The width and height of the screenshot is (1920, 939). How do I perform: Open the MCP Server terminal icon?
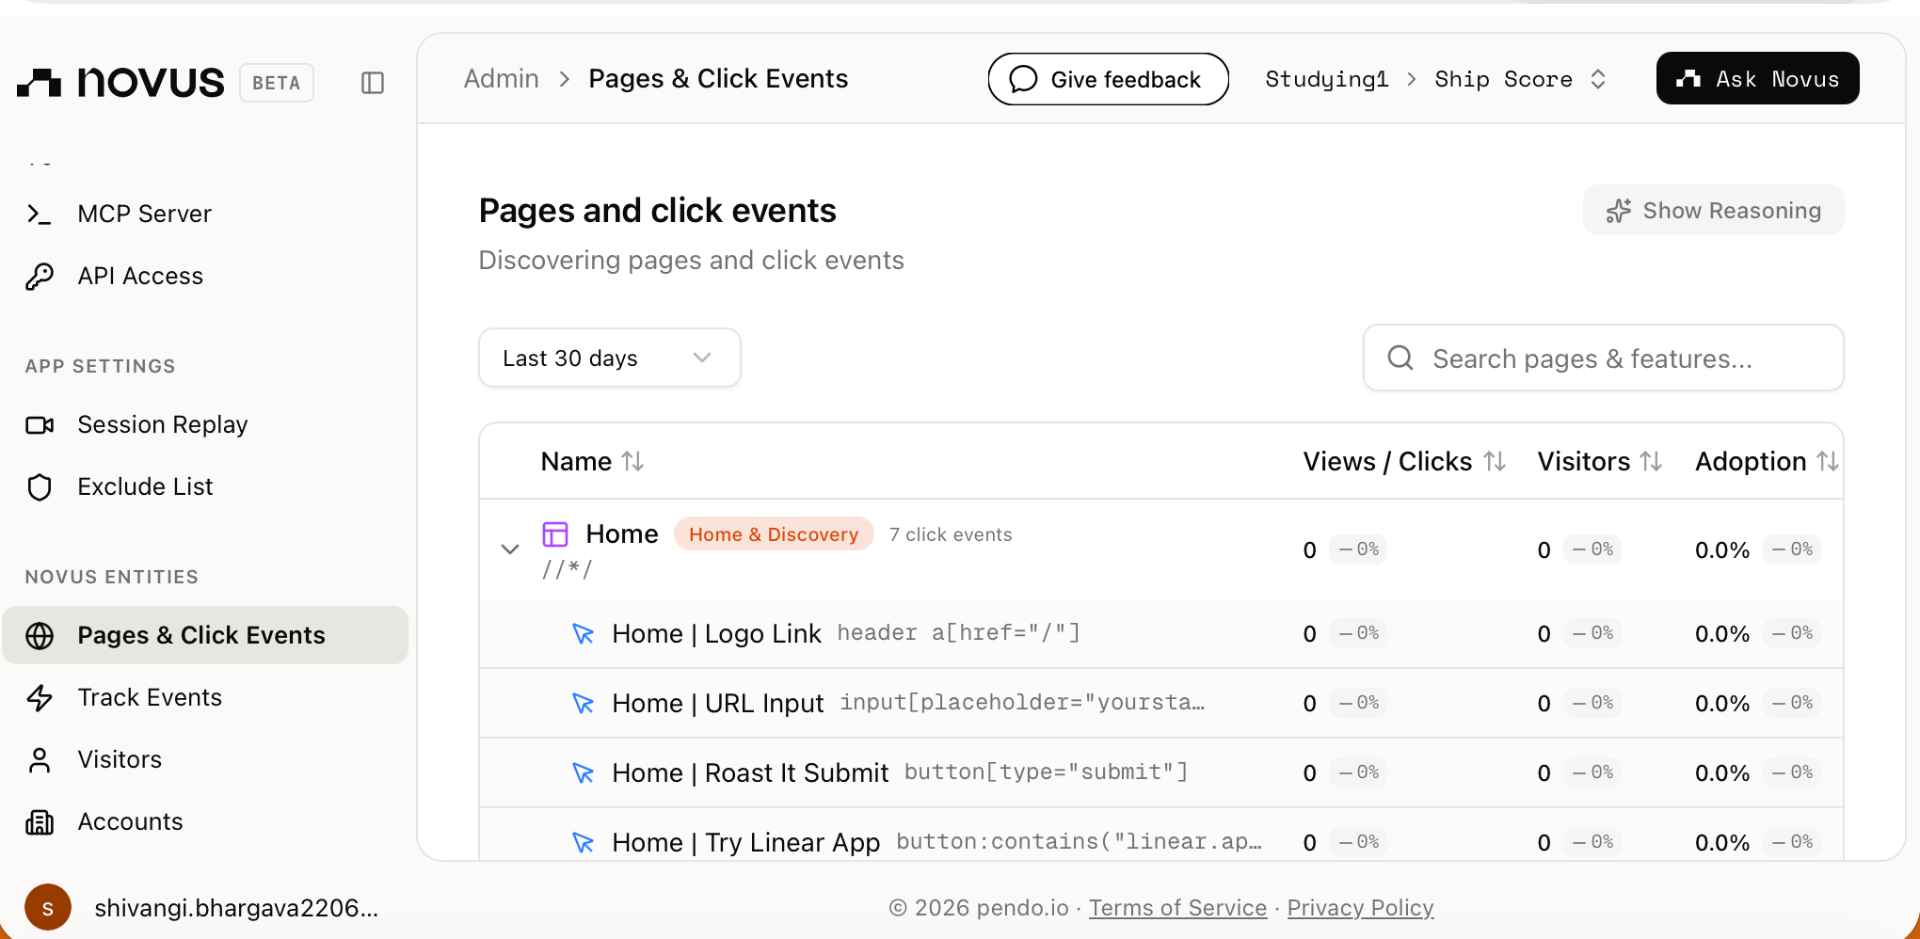coord(39,214)
